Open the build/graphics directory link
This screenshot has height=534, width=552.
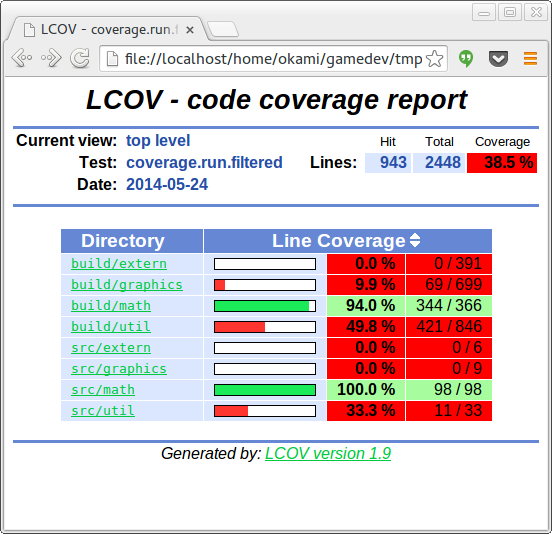[x=127, y=285]
